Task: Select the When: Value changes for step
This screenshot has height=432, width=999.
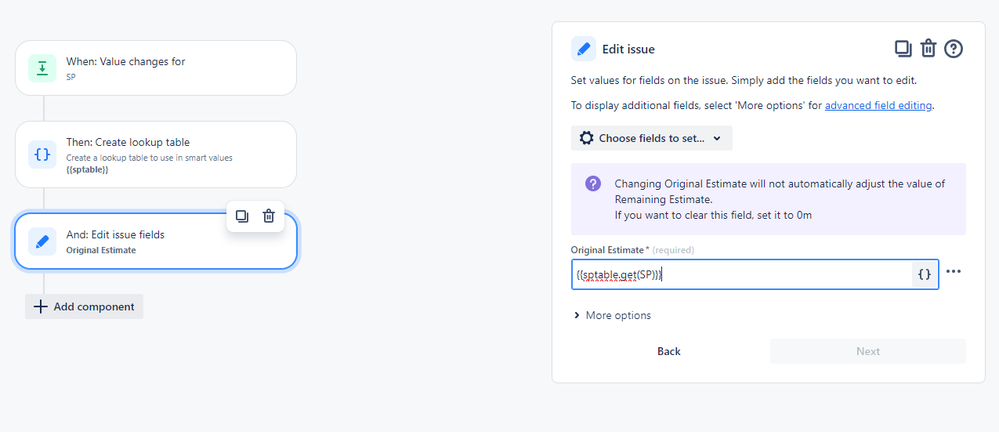Action: 156,68
